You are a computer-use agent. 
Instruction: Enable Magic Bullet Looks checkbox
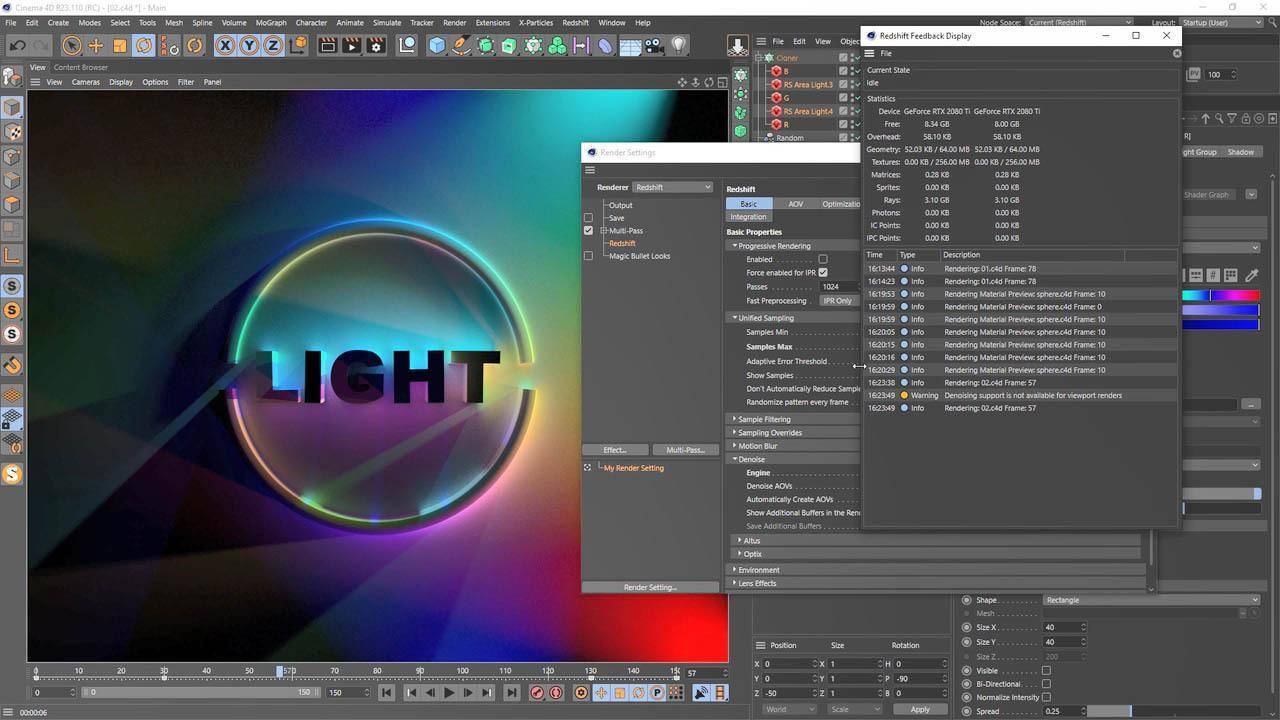coord(588,255)
